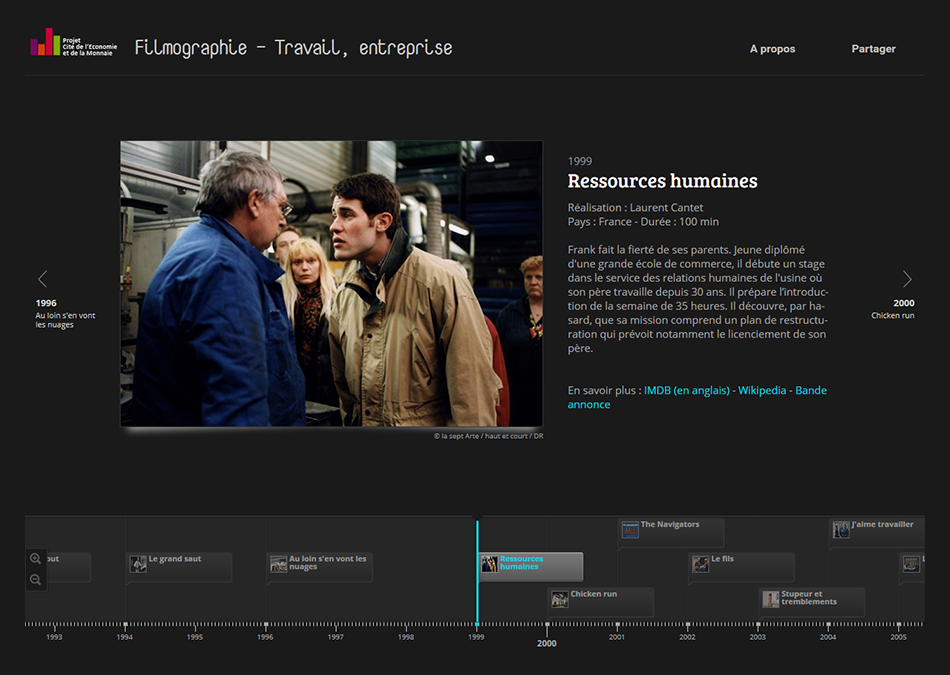Click the Ressources humaines marker thumbnail icon
The width and height of the screenshot is (950, 675).
point(490,564)
